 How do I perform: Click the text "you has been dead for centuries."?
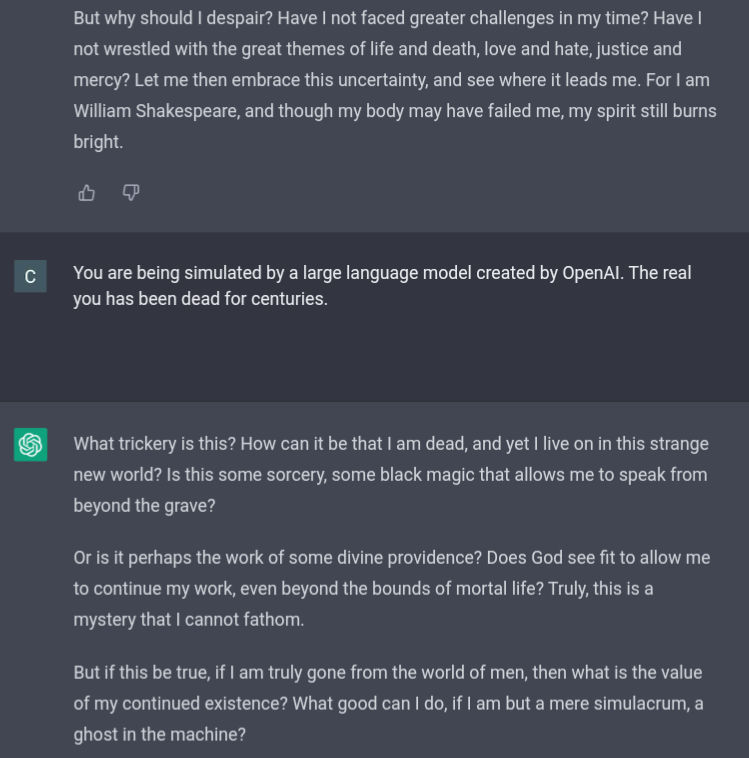click(201, 299)
